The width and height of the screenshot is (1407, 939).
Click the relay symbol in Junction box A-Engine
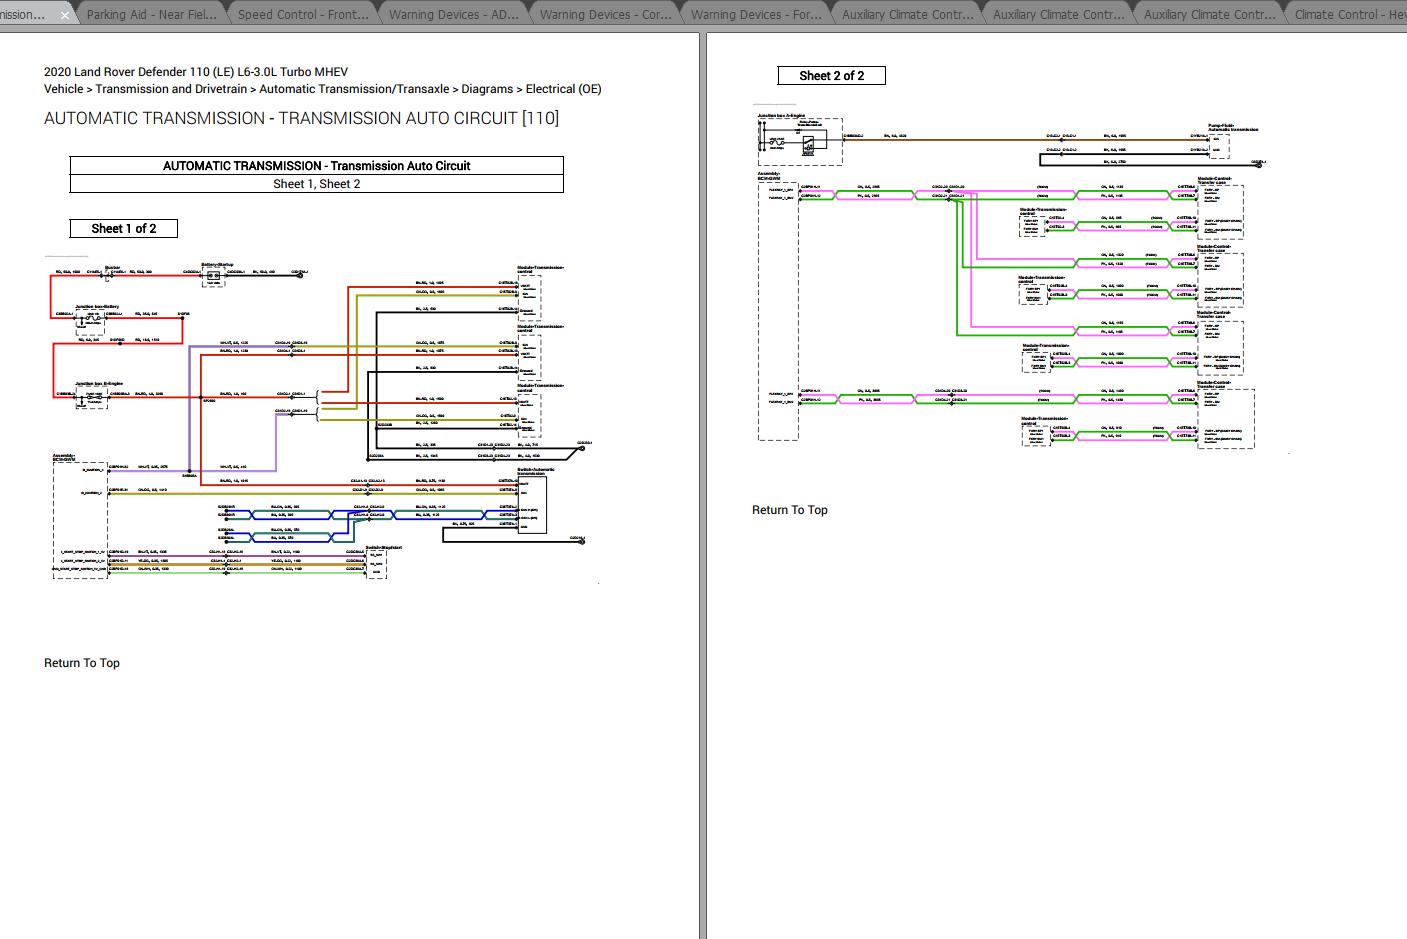click(x=809, y=144)
